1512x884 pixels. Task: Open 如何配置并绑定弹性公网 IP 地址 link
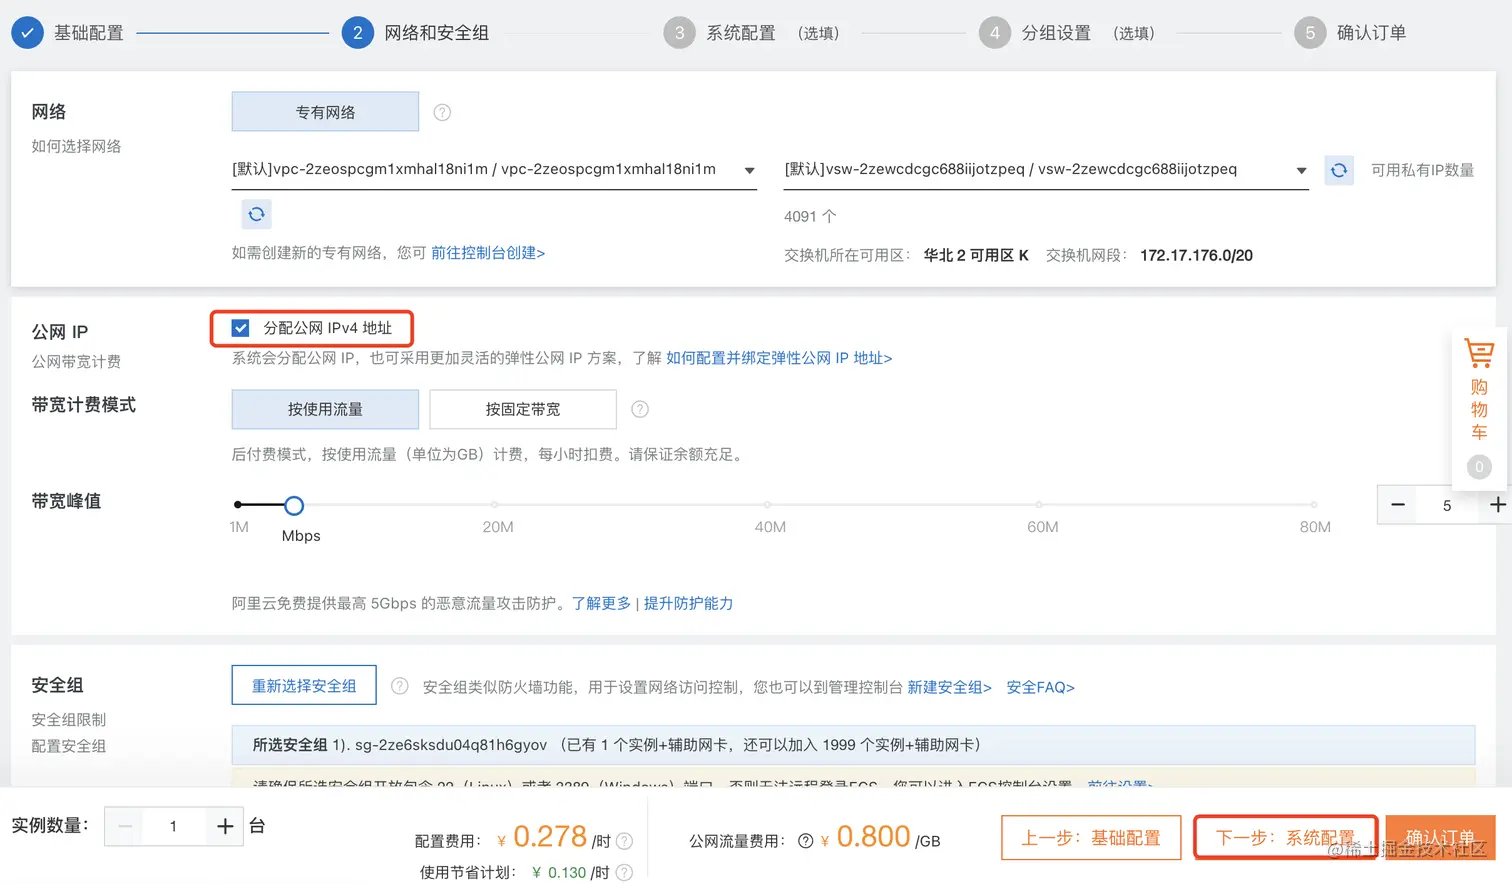point(779,358)
